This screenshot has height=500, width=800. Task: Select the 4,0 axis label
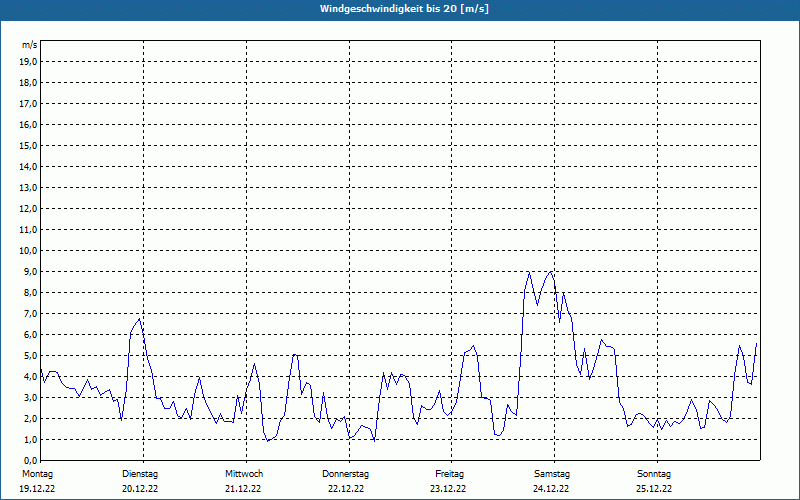coord(30,377)
